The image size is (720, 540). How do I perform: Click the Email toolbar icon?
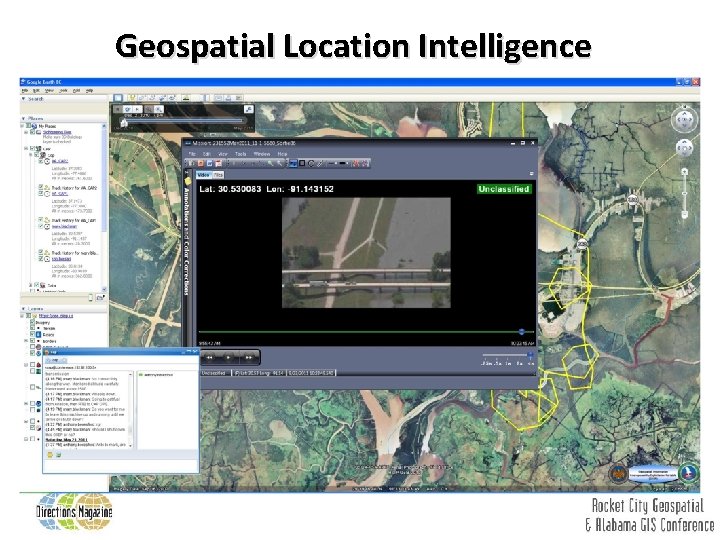219,98
